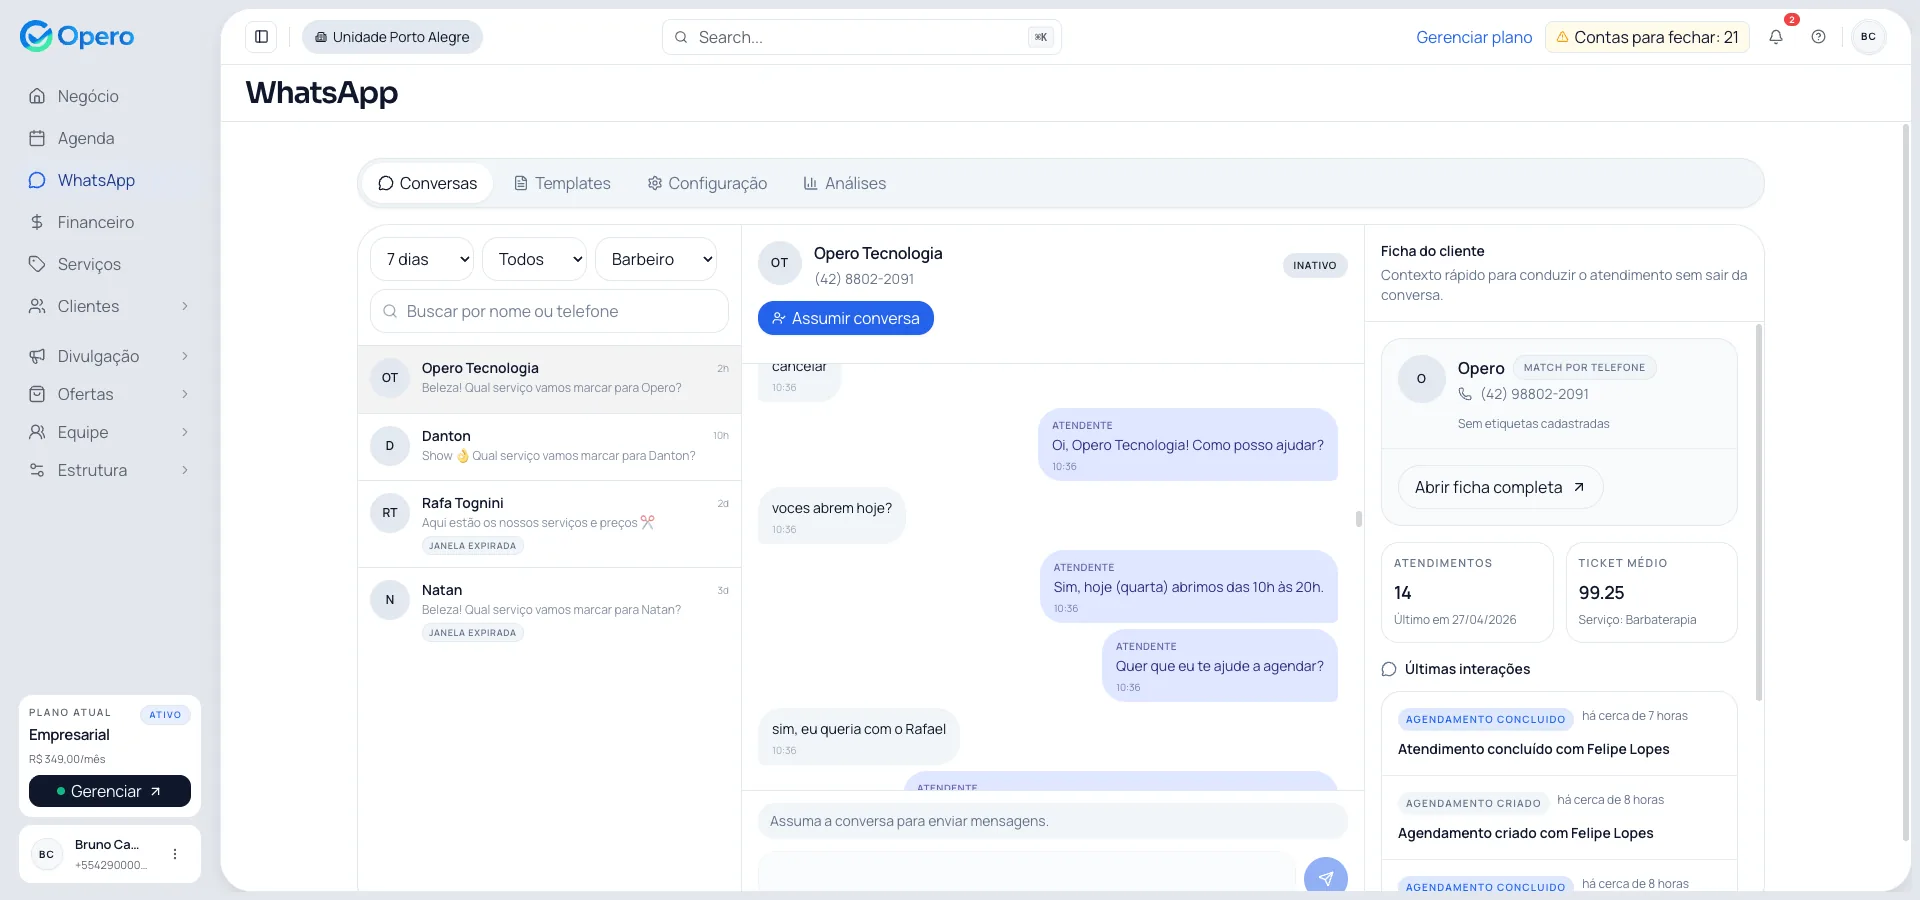Click the top Search field

pyautogui.click(x=861, y=37)
